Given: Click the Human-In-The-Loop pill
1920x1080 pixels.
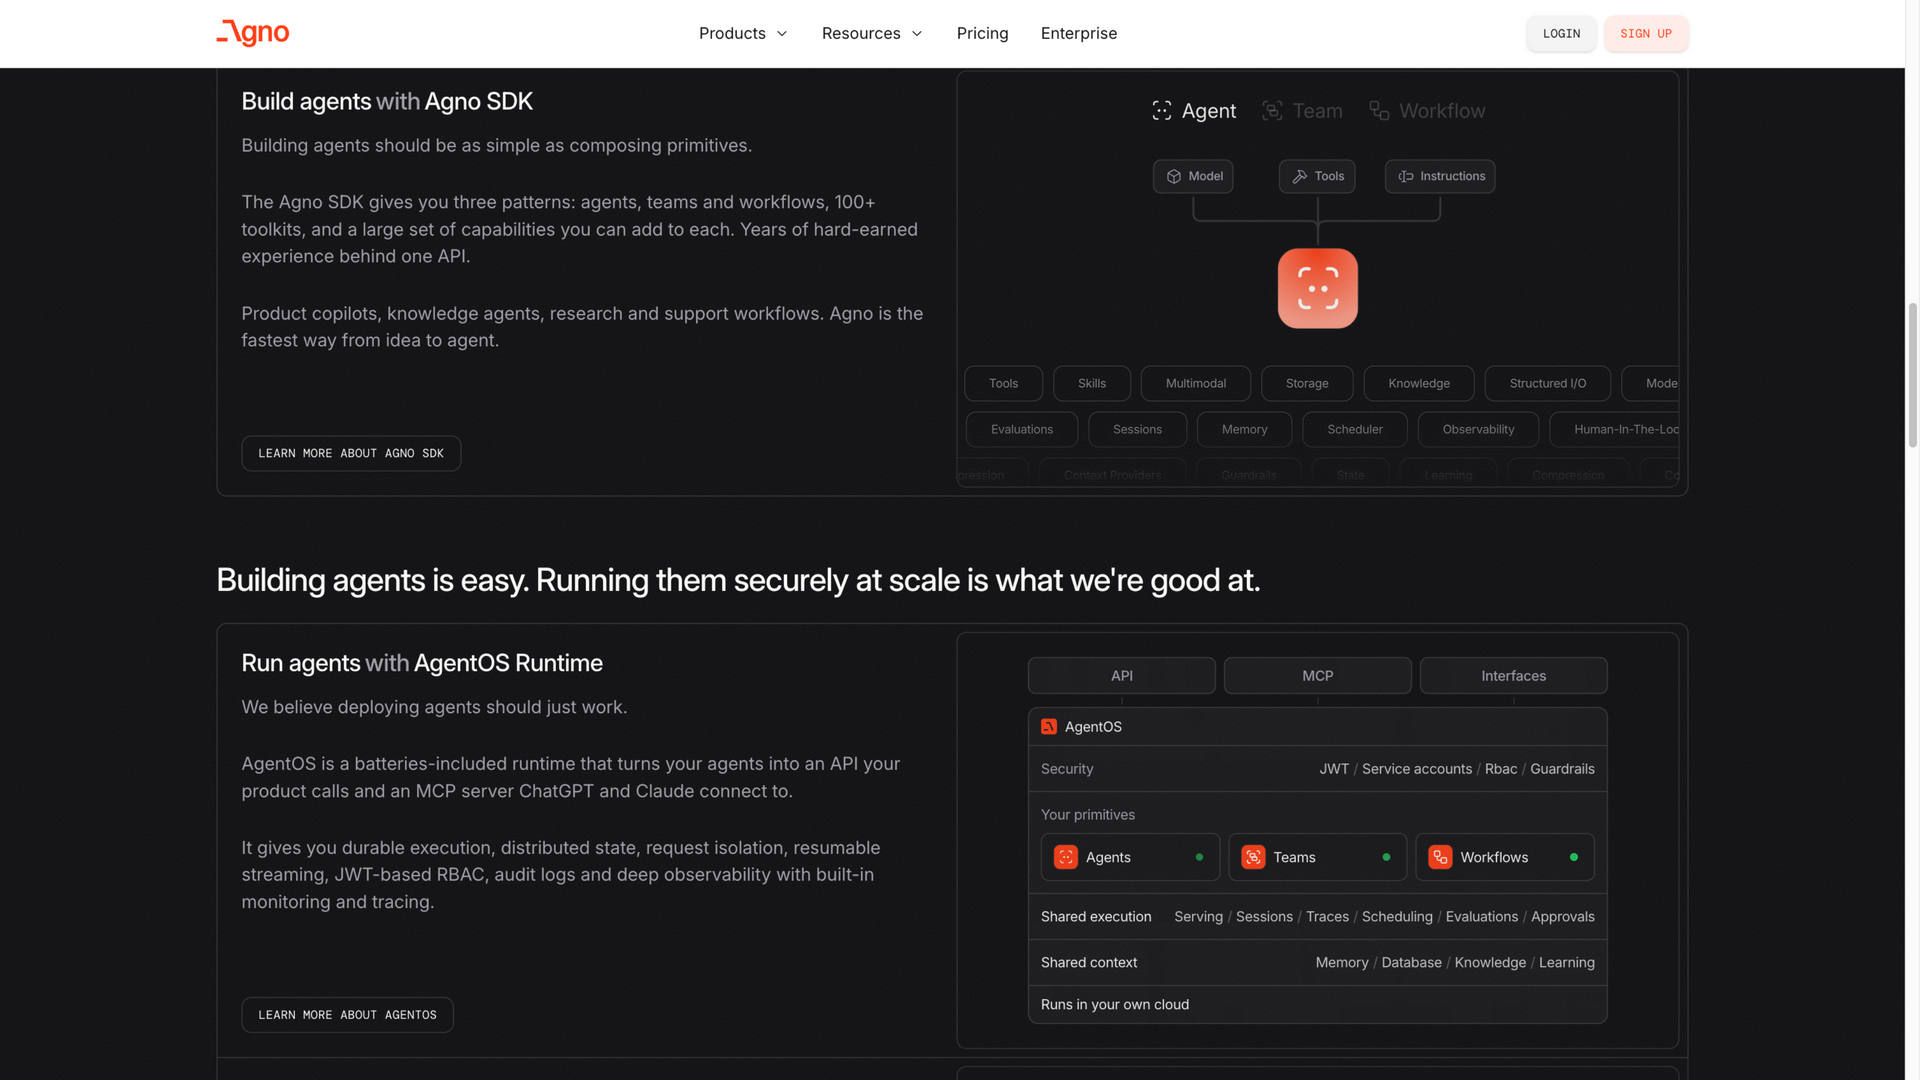Looking at the screenshot, I should [1614, 430].
